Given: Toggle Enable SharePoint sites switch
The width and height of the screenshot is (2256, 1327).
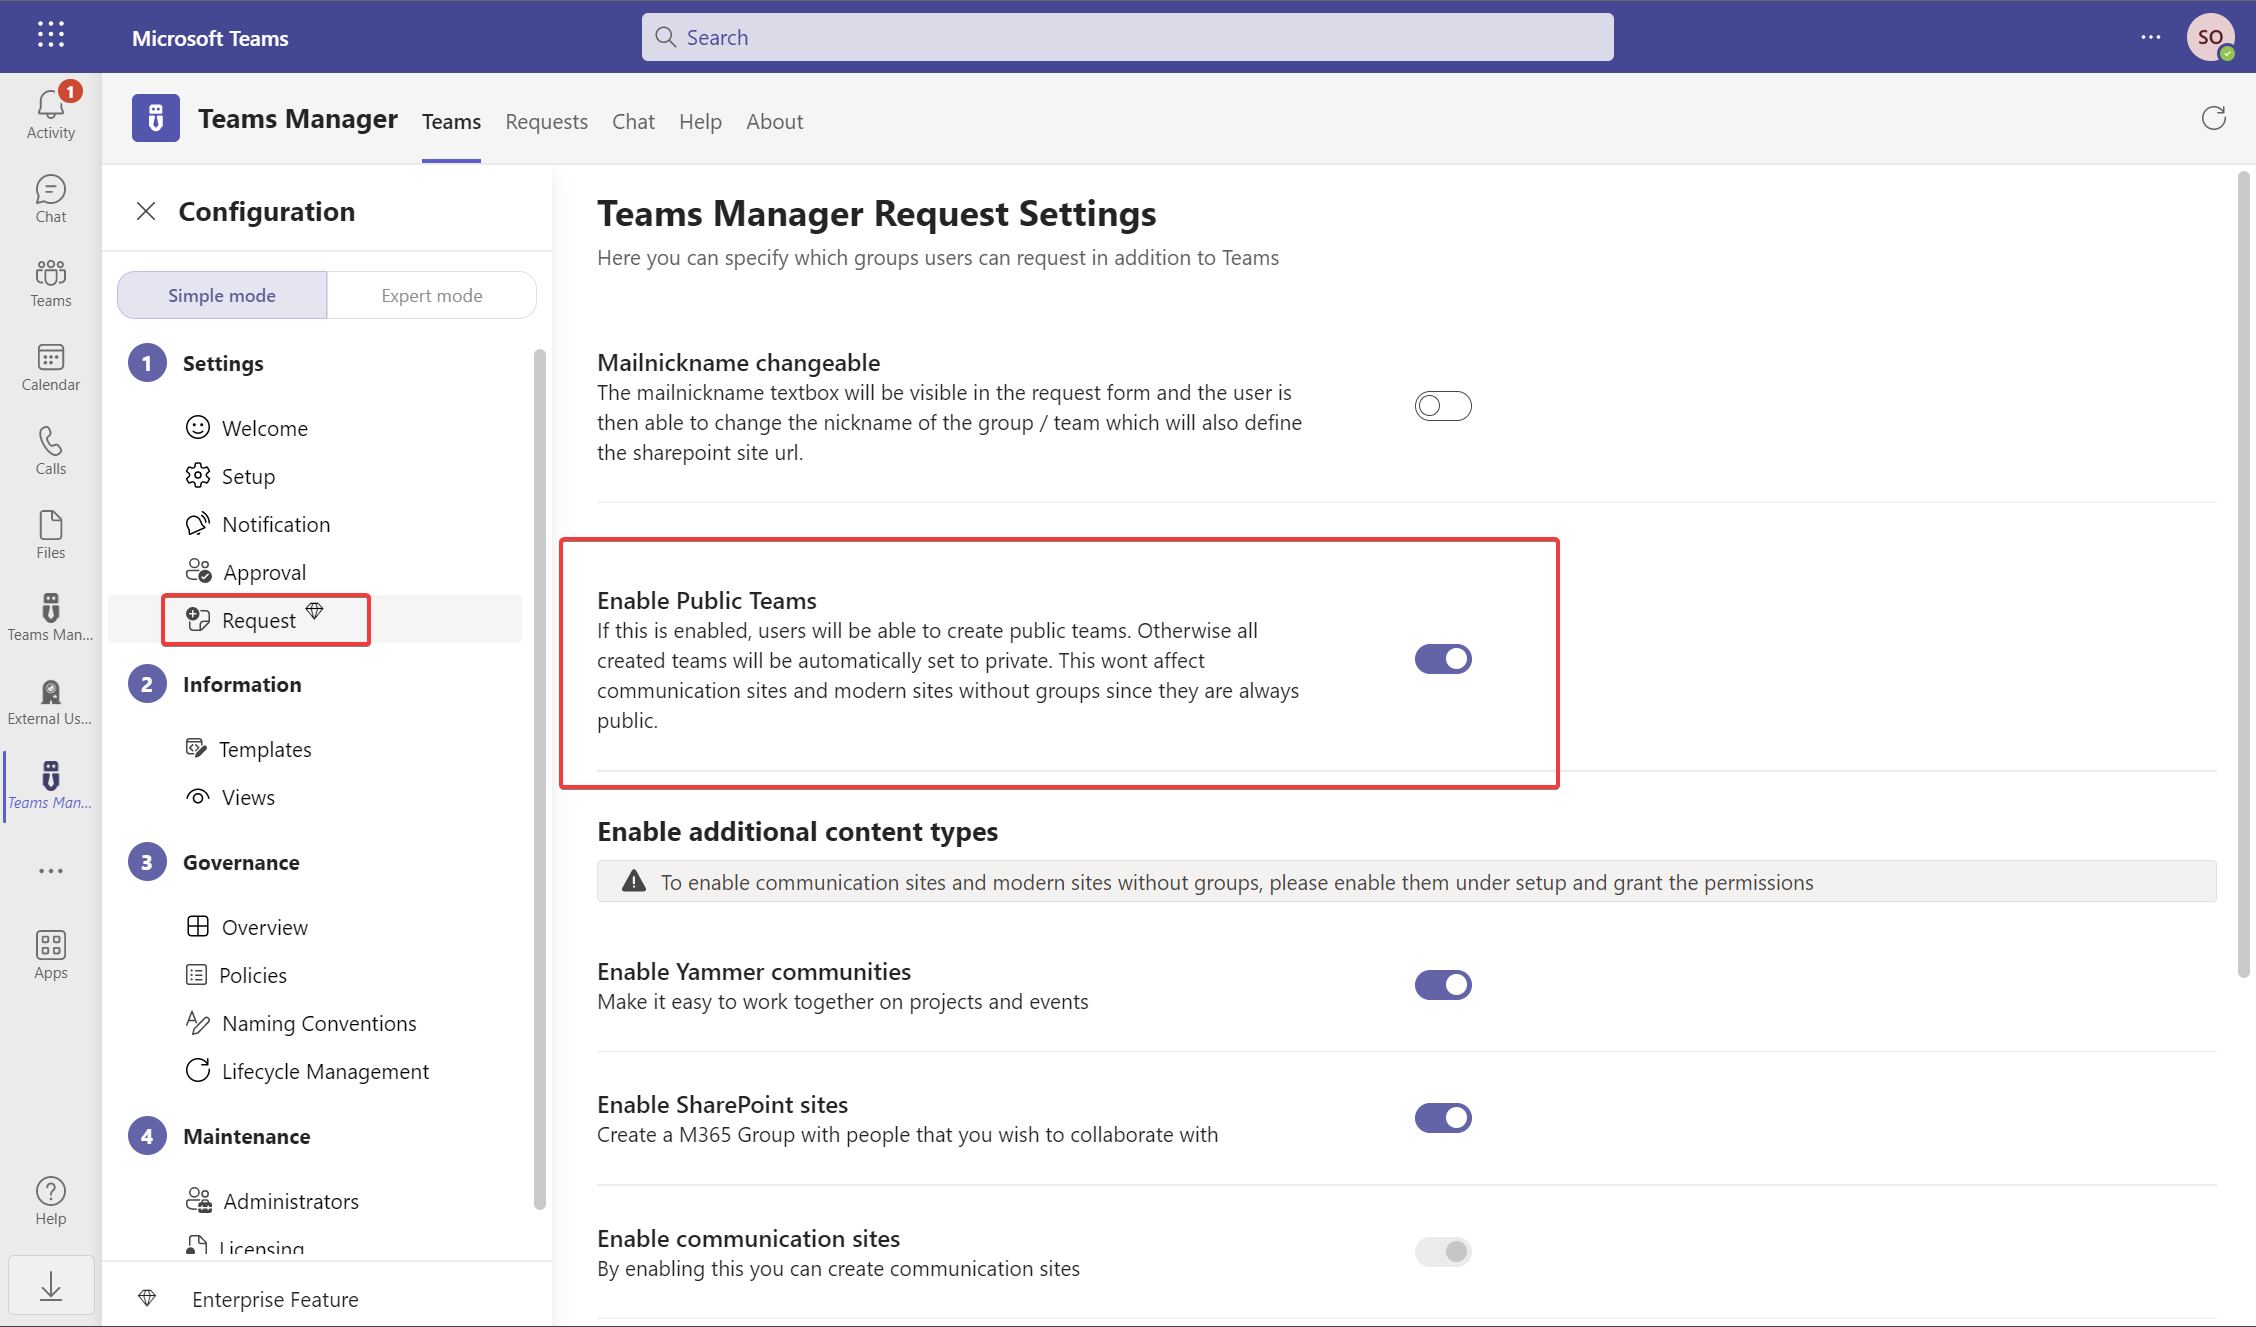Looking at the screenshot, I should (x=1443, y=1118).
